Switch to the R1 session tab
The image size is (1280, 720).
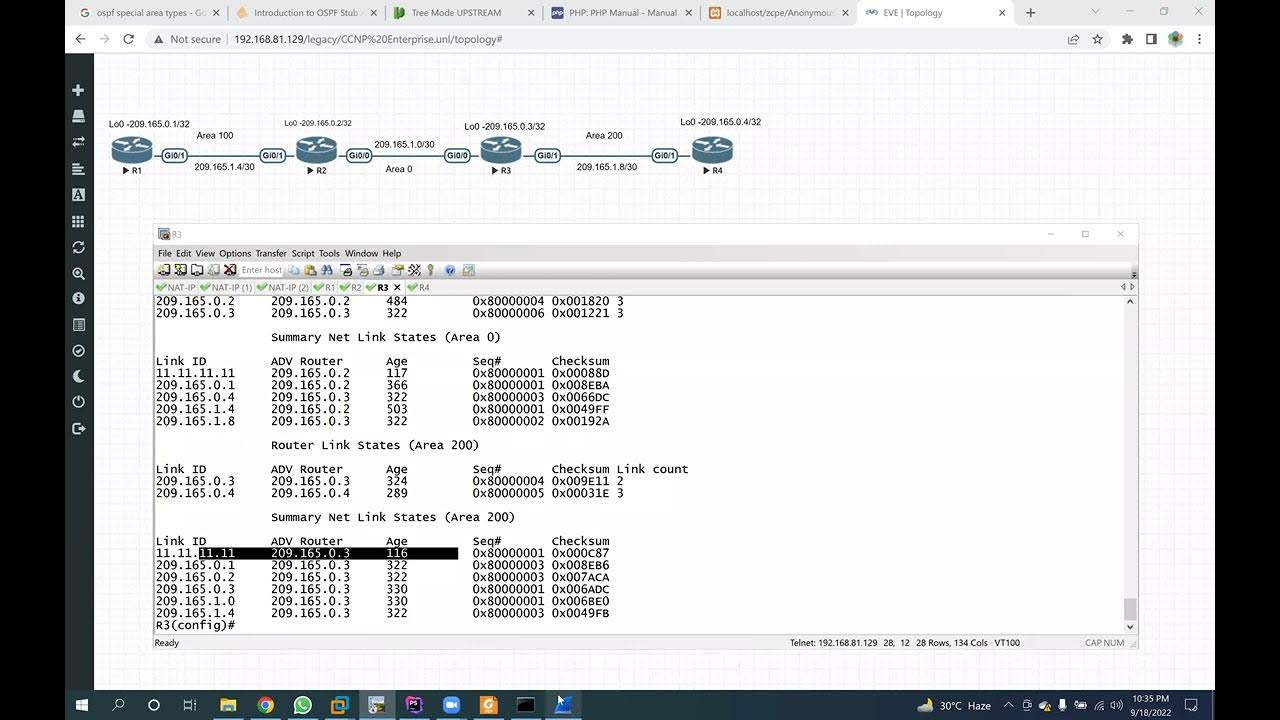(x=325, y=288)
